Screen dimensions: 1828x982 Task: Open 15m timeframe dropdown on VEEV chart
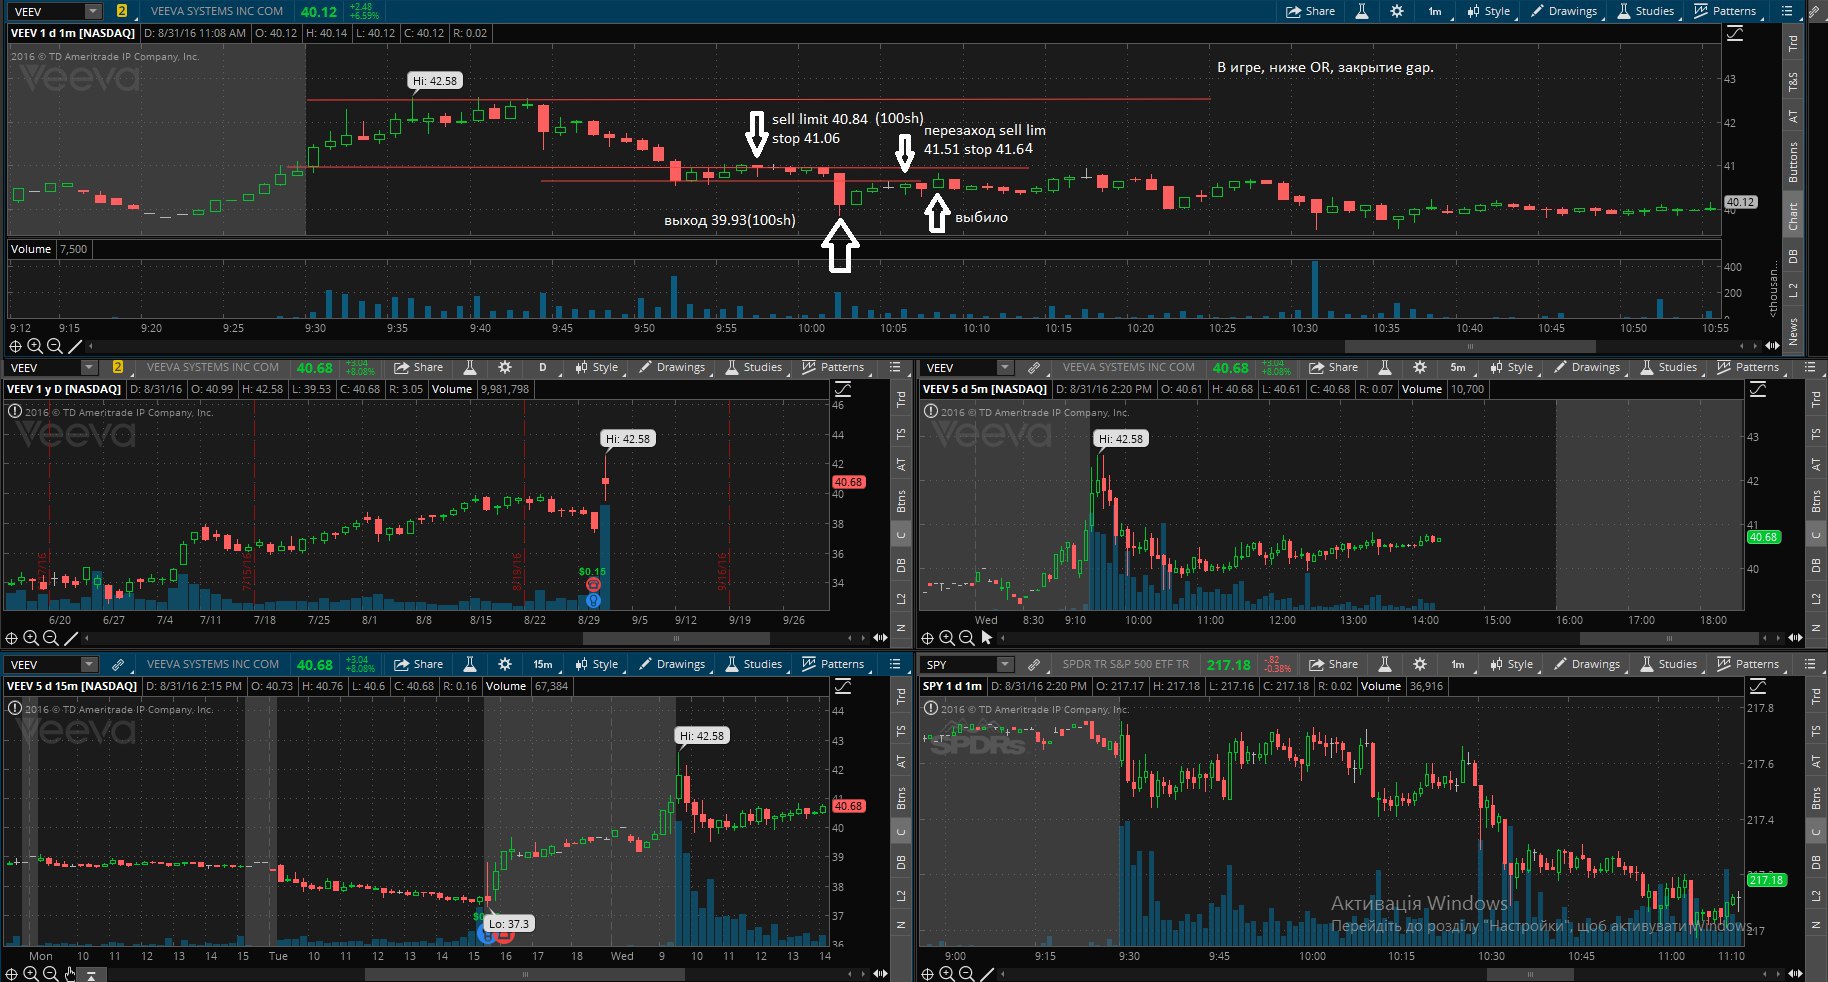(543, 664)
